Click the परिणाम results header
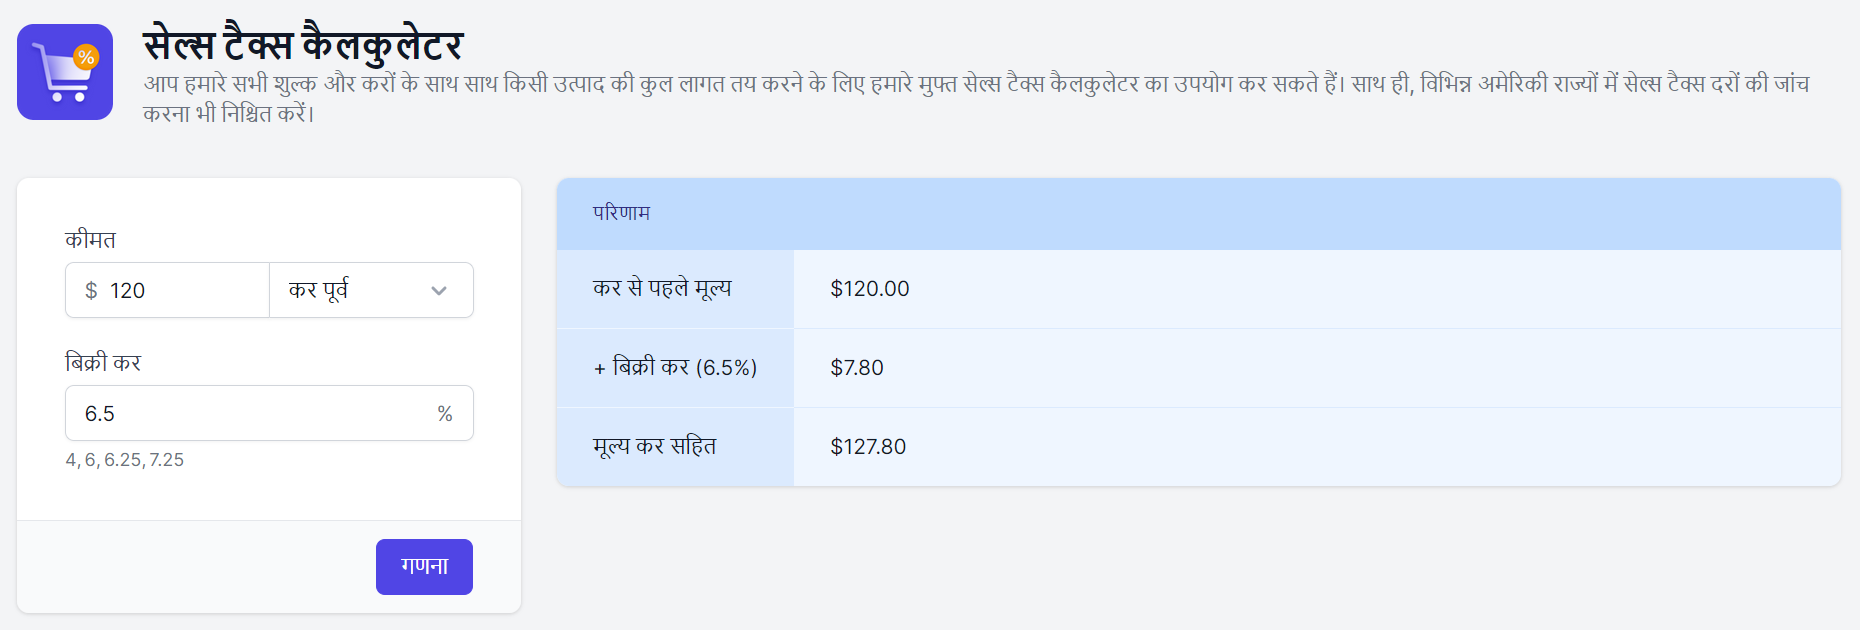Image resolution: width=1860 pixels, height=630 pixels. coord(621,213)
